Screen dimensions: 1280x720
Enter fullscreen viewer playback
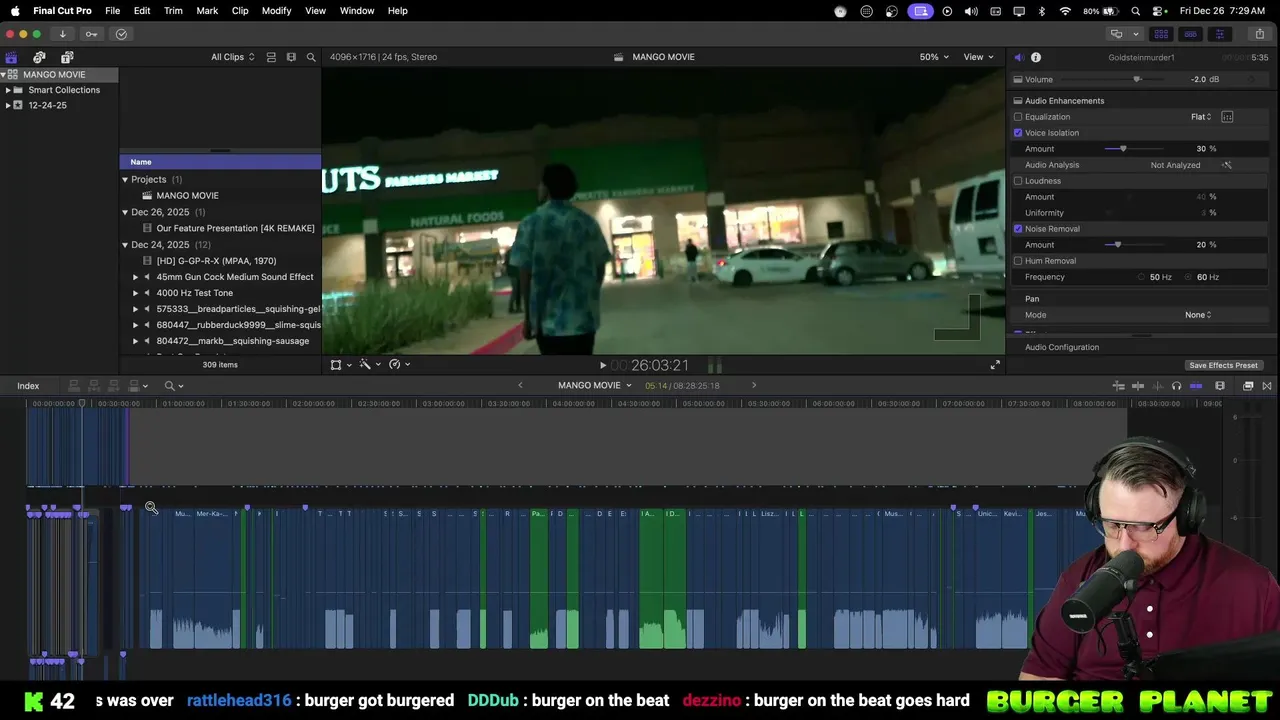995,365
